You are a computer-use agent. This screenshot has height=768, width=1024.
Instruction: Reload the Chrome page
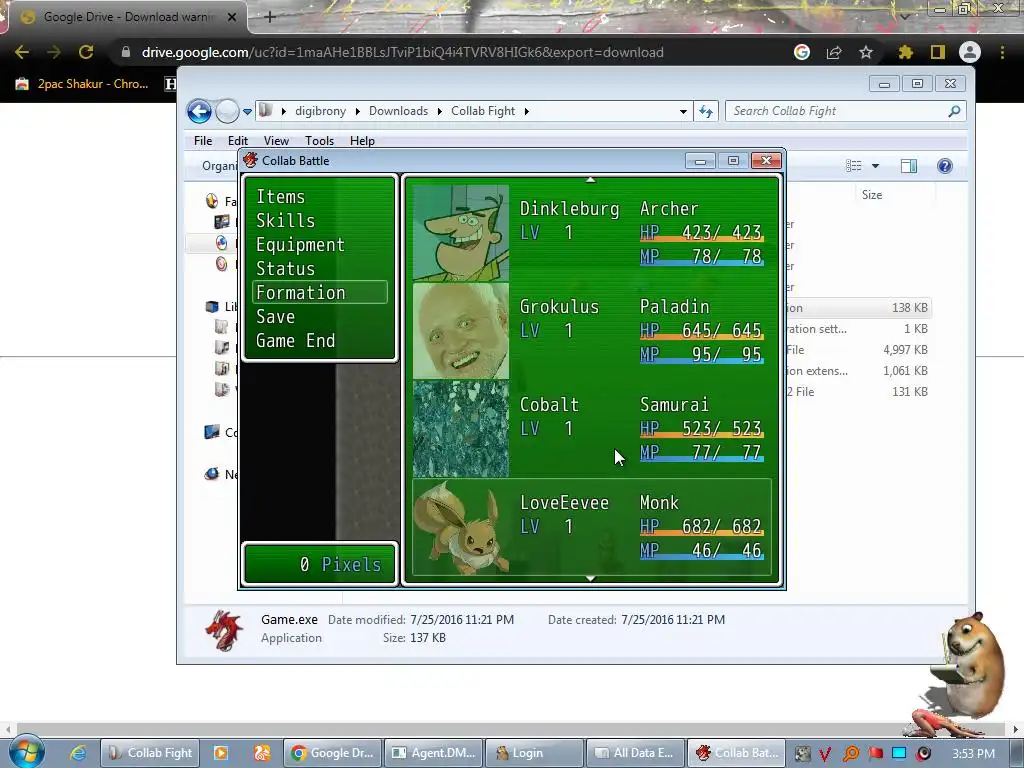(86, 52)
